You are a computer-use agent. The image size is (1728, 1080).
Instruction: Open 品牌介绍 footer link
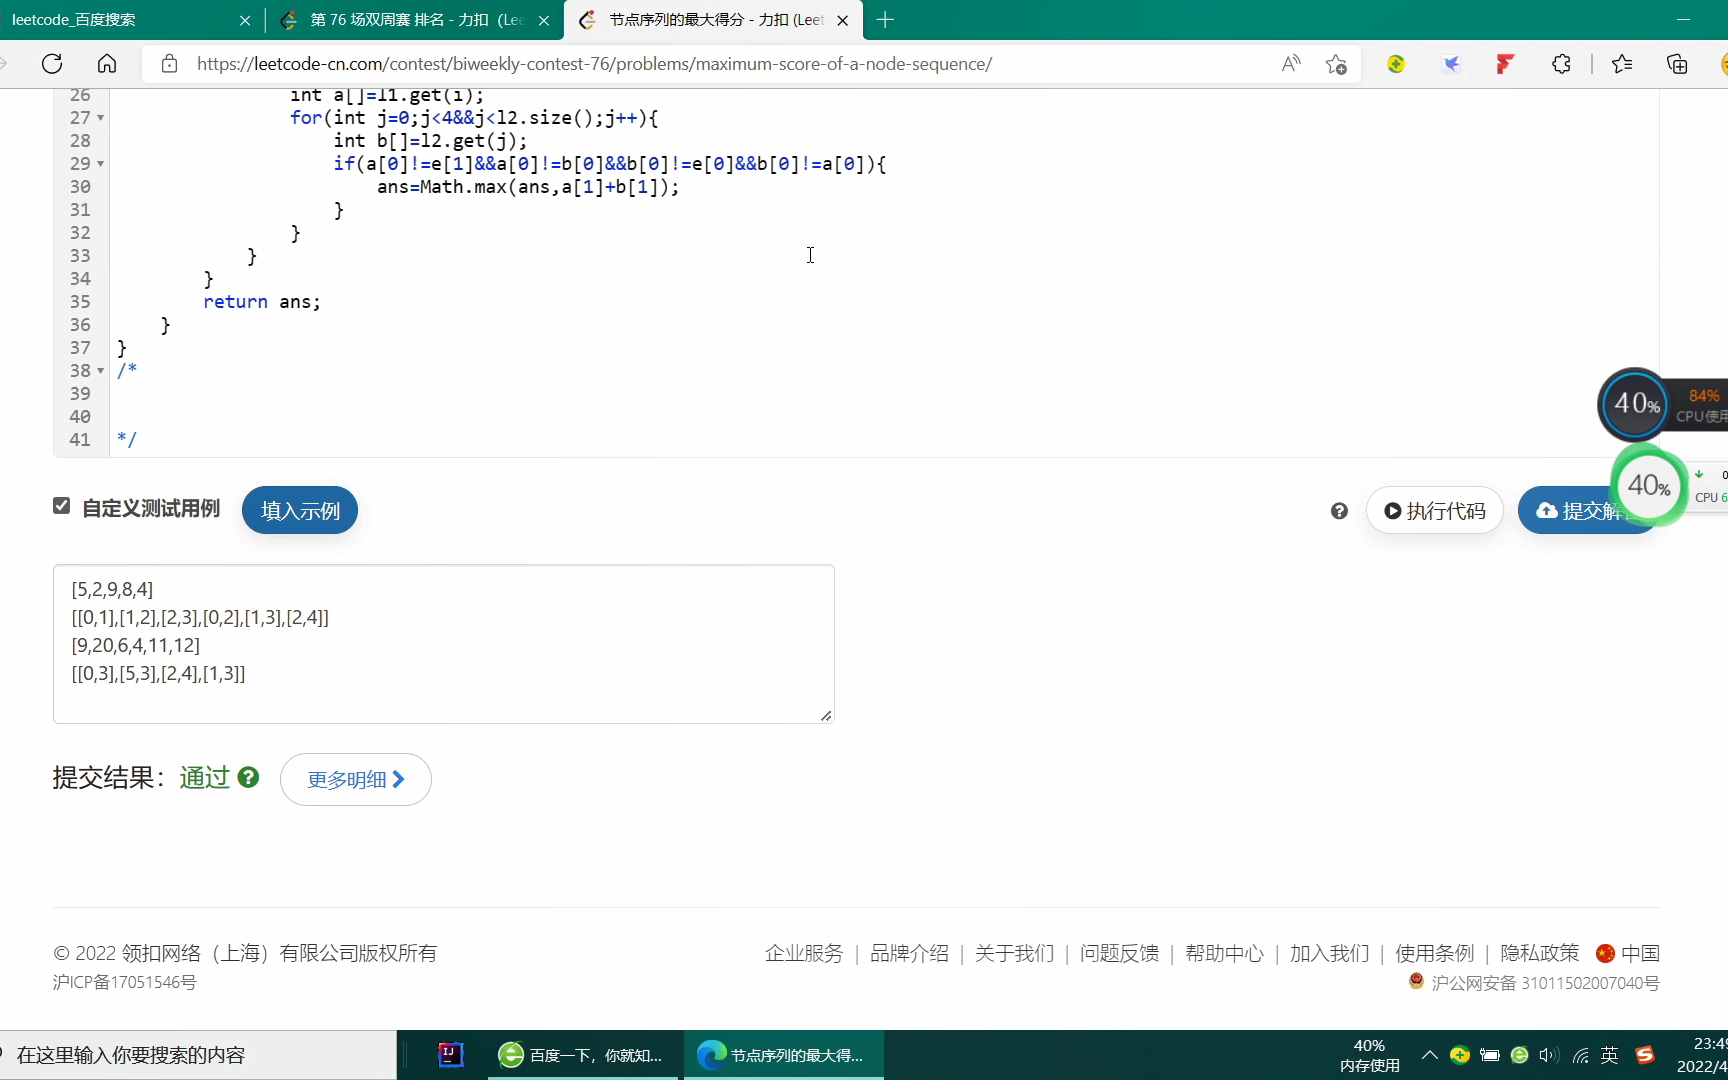coord(909,953)
